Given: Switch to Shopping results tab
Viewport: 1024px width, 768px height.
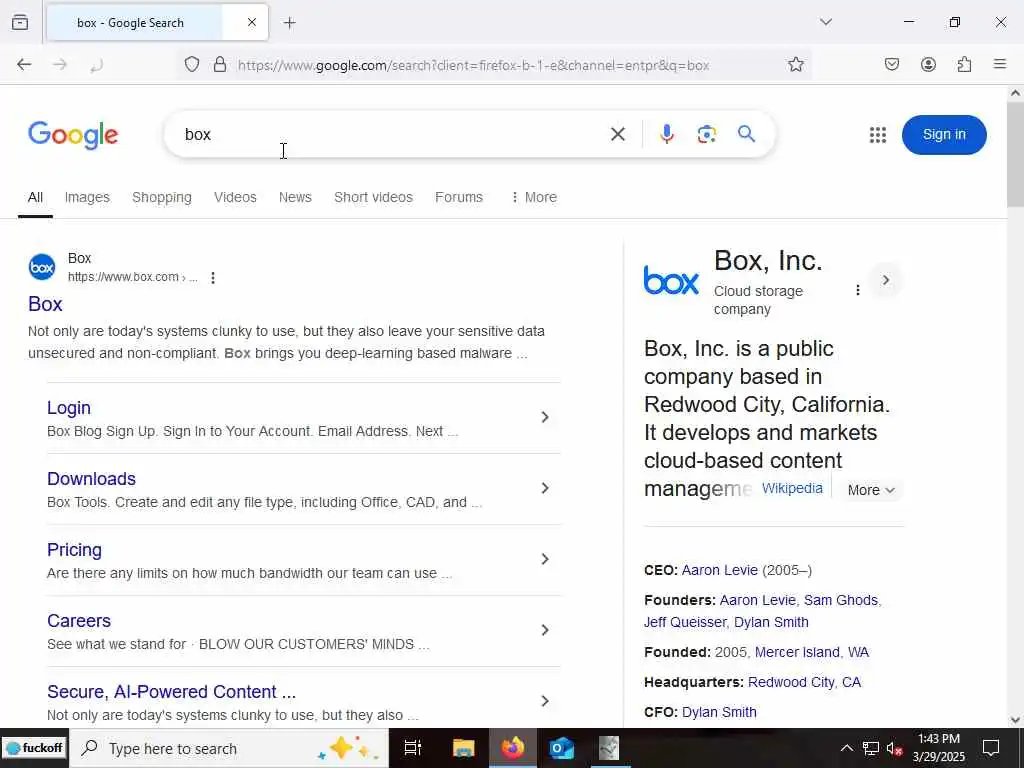Looking at the screenshot, I should coord(162,197).
